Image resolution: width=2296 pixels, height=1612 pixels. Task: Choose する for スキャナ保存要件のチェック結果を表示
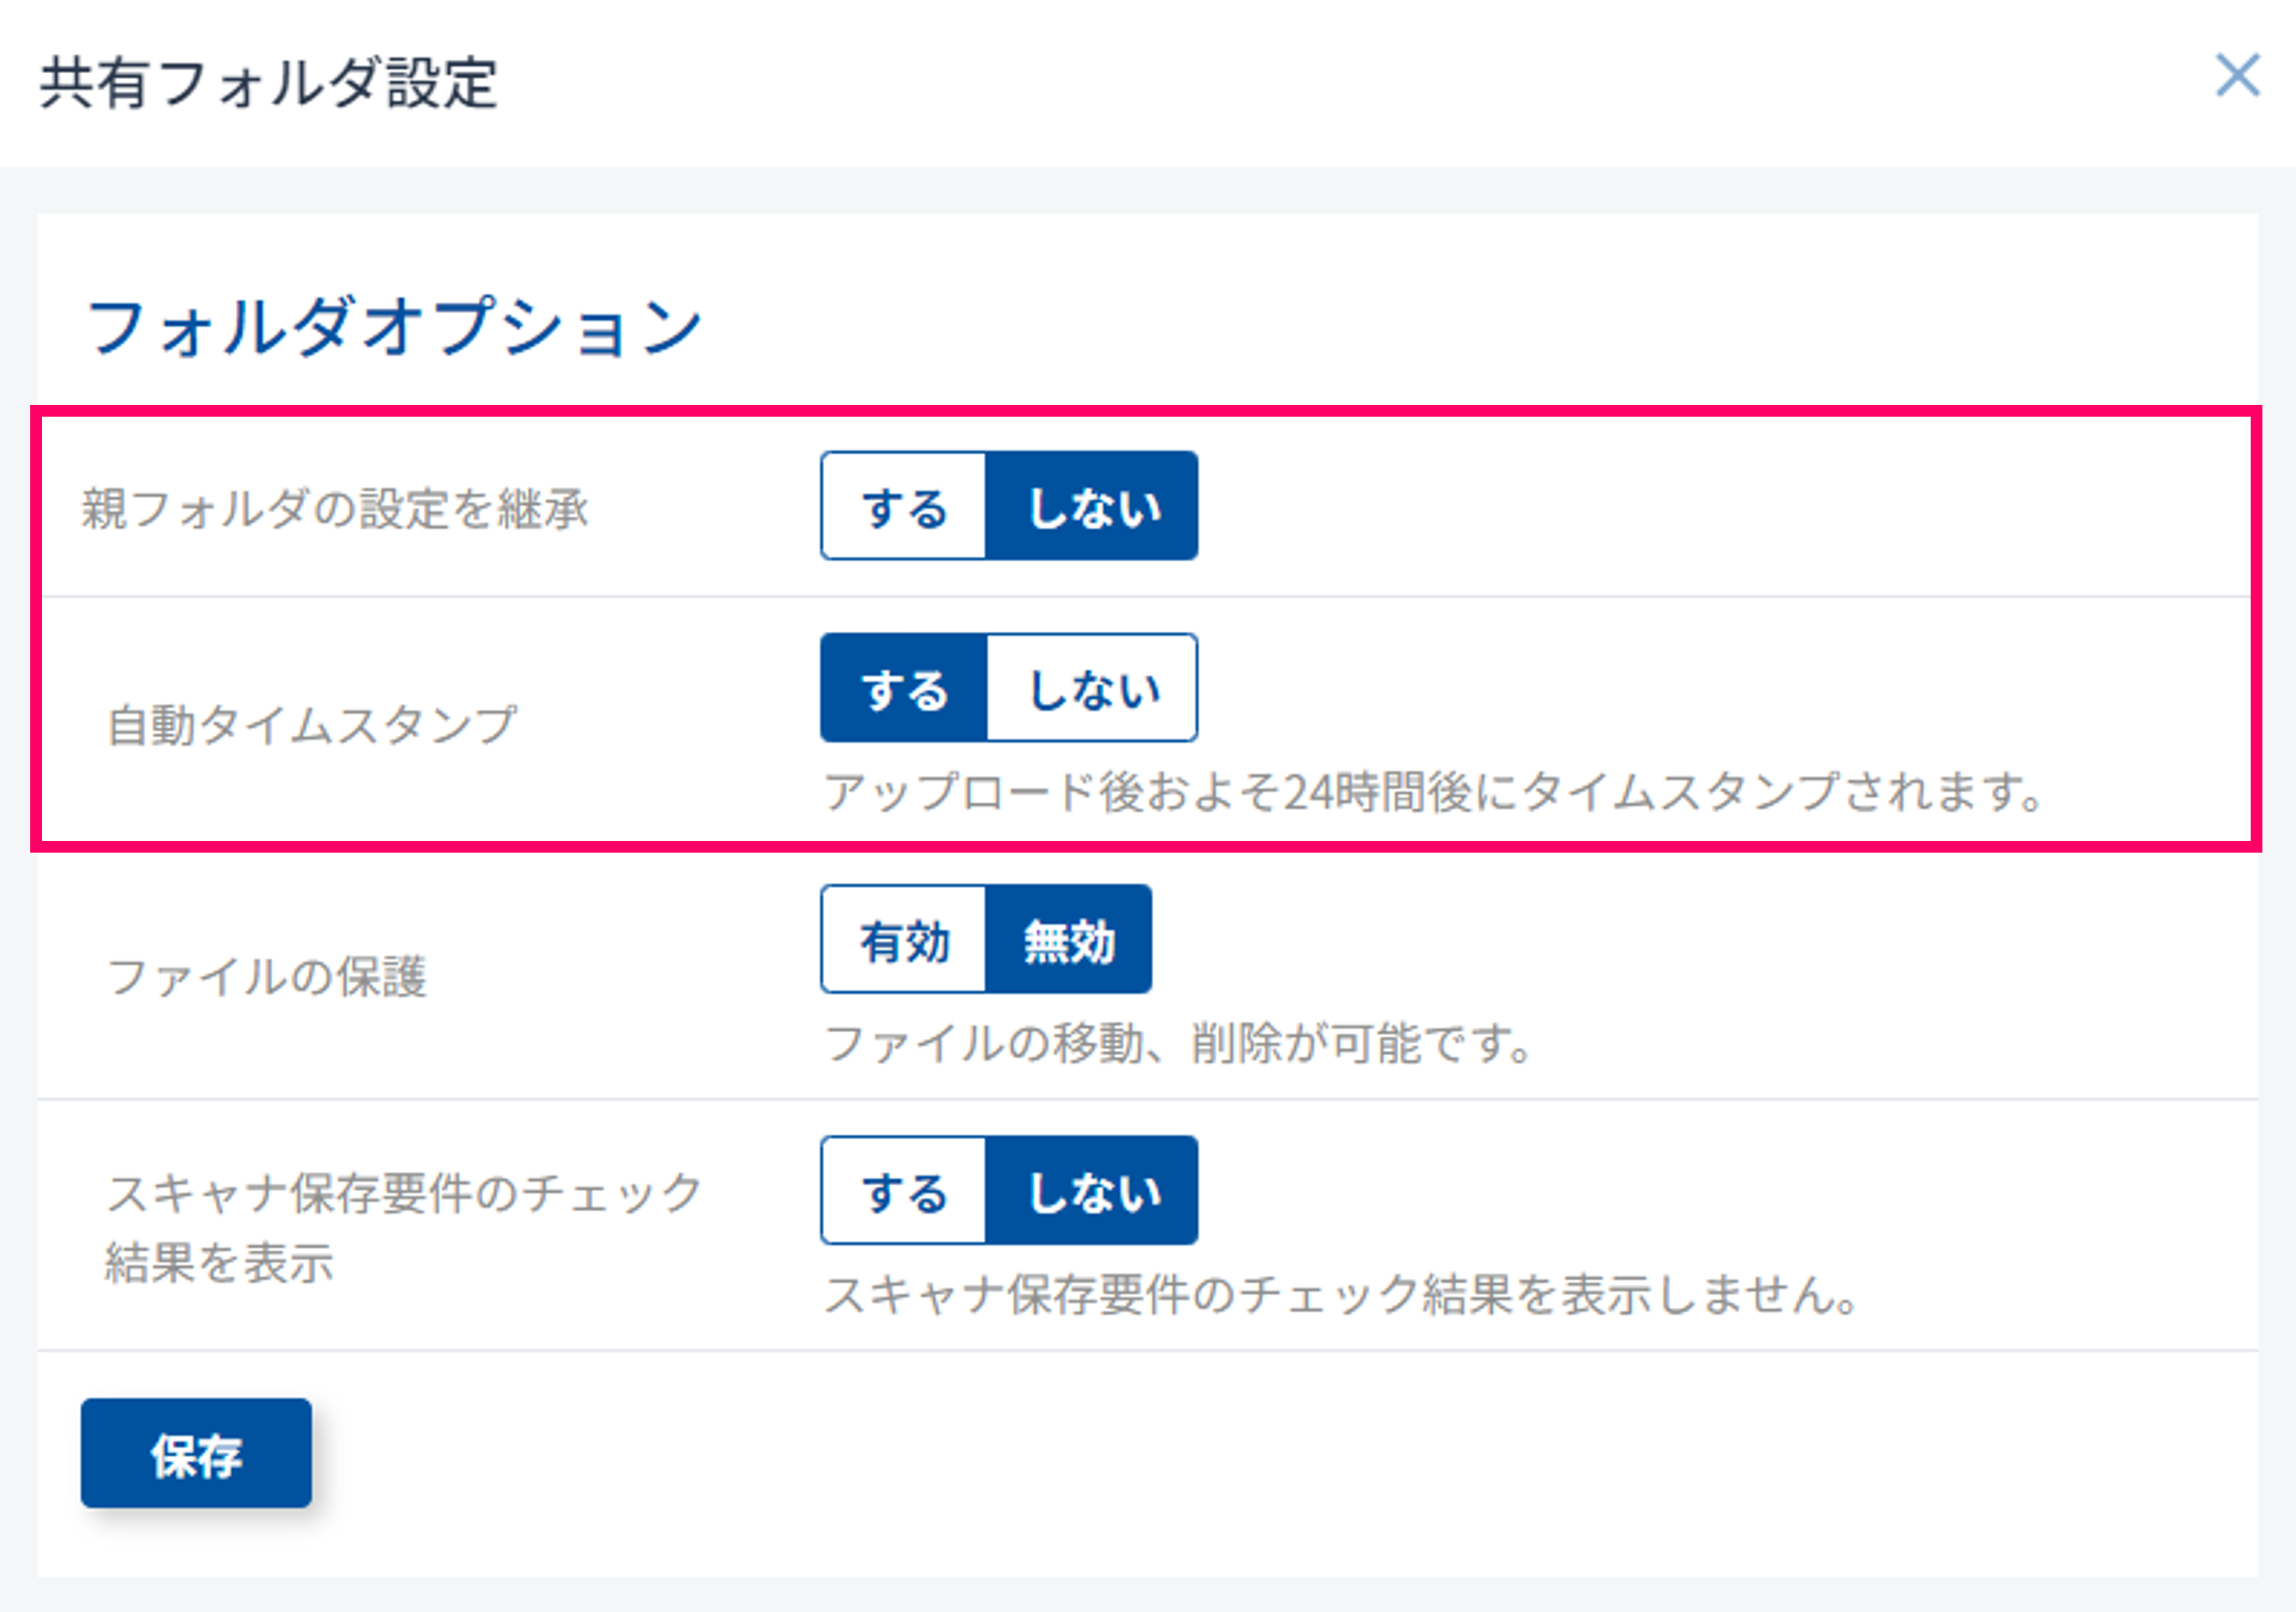coord(904,1191)
